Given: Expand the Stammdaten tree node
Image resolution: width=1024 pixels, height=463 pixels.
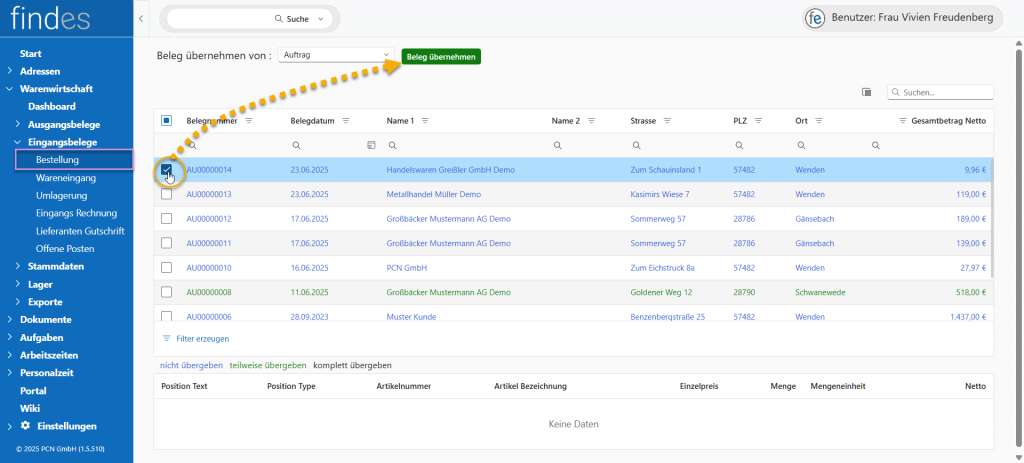Looking at the screenshot, I should coord(17,267).
